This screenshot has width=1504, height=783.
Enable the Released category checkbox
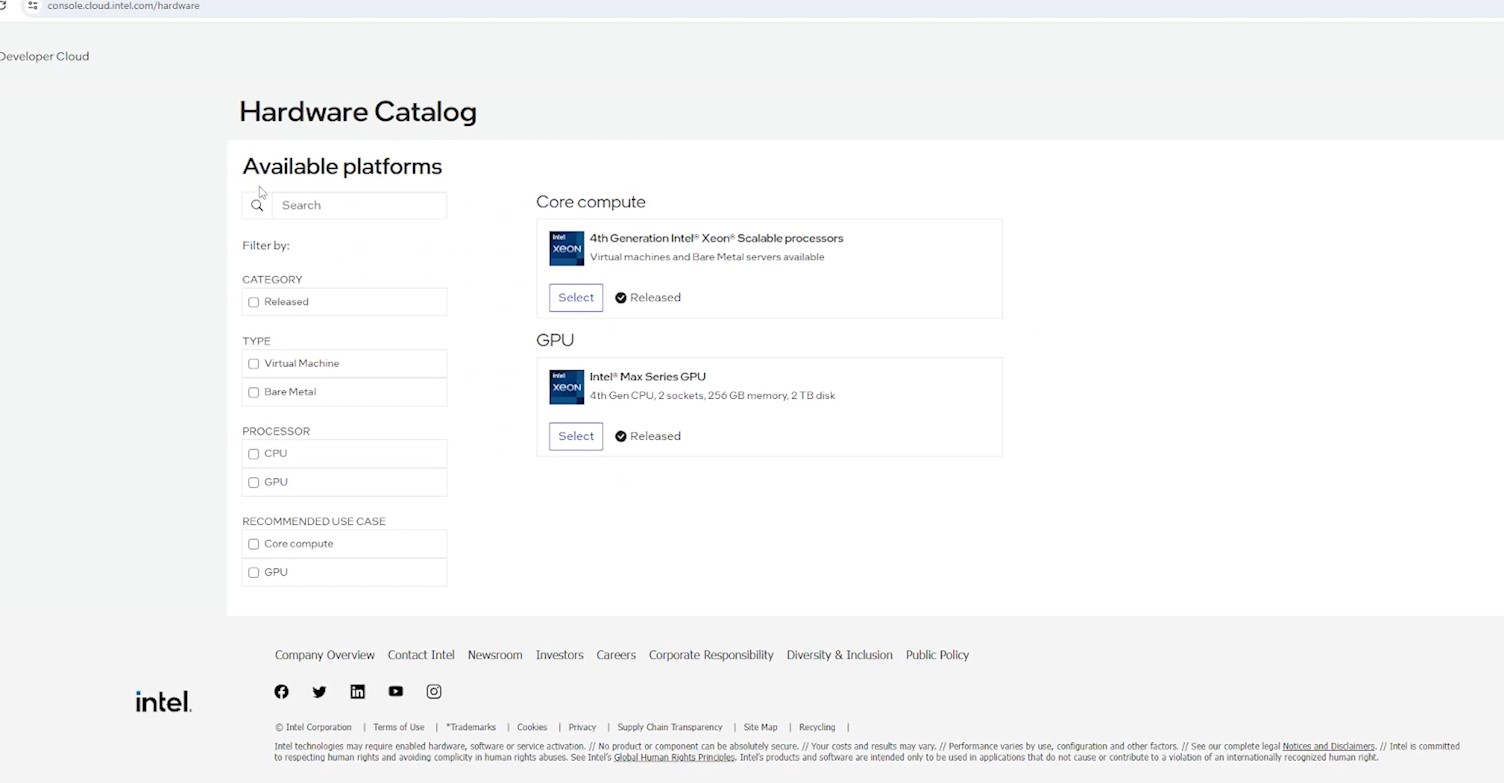254,302
